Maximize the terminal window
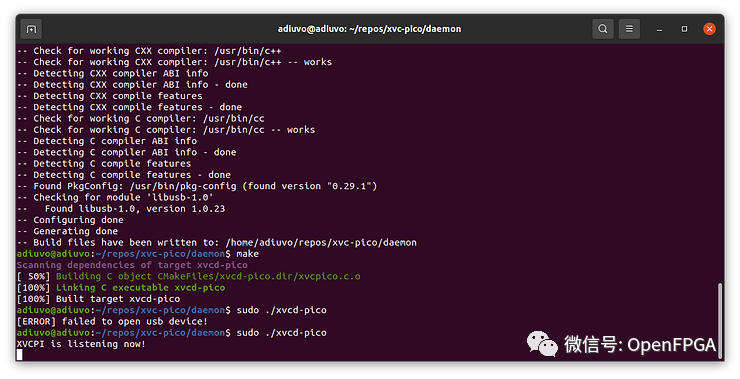740x379 pixels. (x=684, y=29)
